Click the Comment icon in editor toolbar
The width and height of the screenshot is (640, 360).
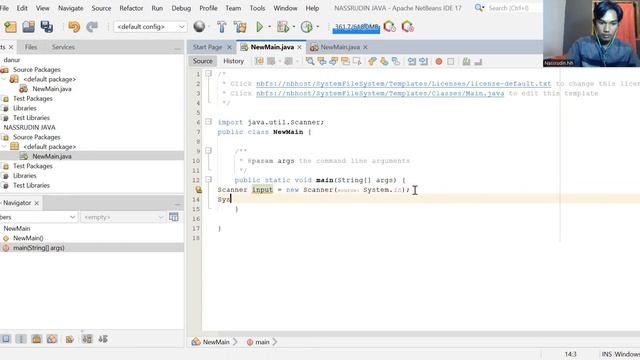[x=466, y=61]
